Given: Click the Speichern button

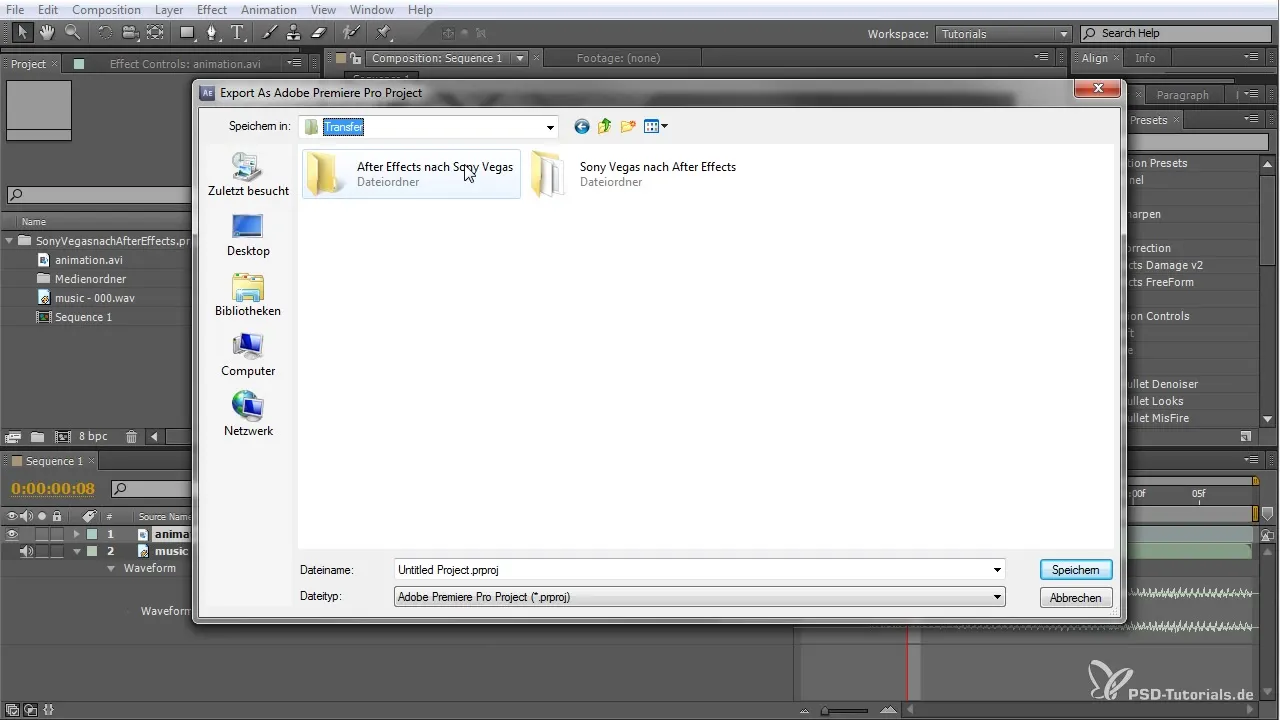Looking at the screenshot, I should click(1076, 570).
